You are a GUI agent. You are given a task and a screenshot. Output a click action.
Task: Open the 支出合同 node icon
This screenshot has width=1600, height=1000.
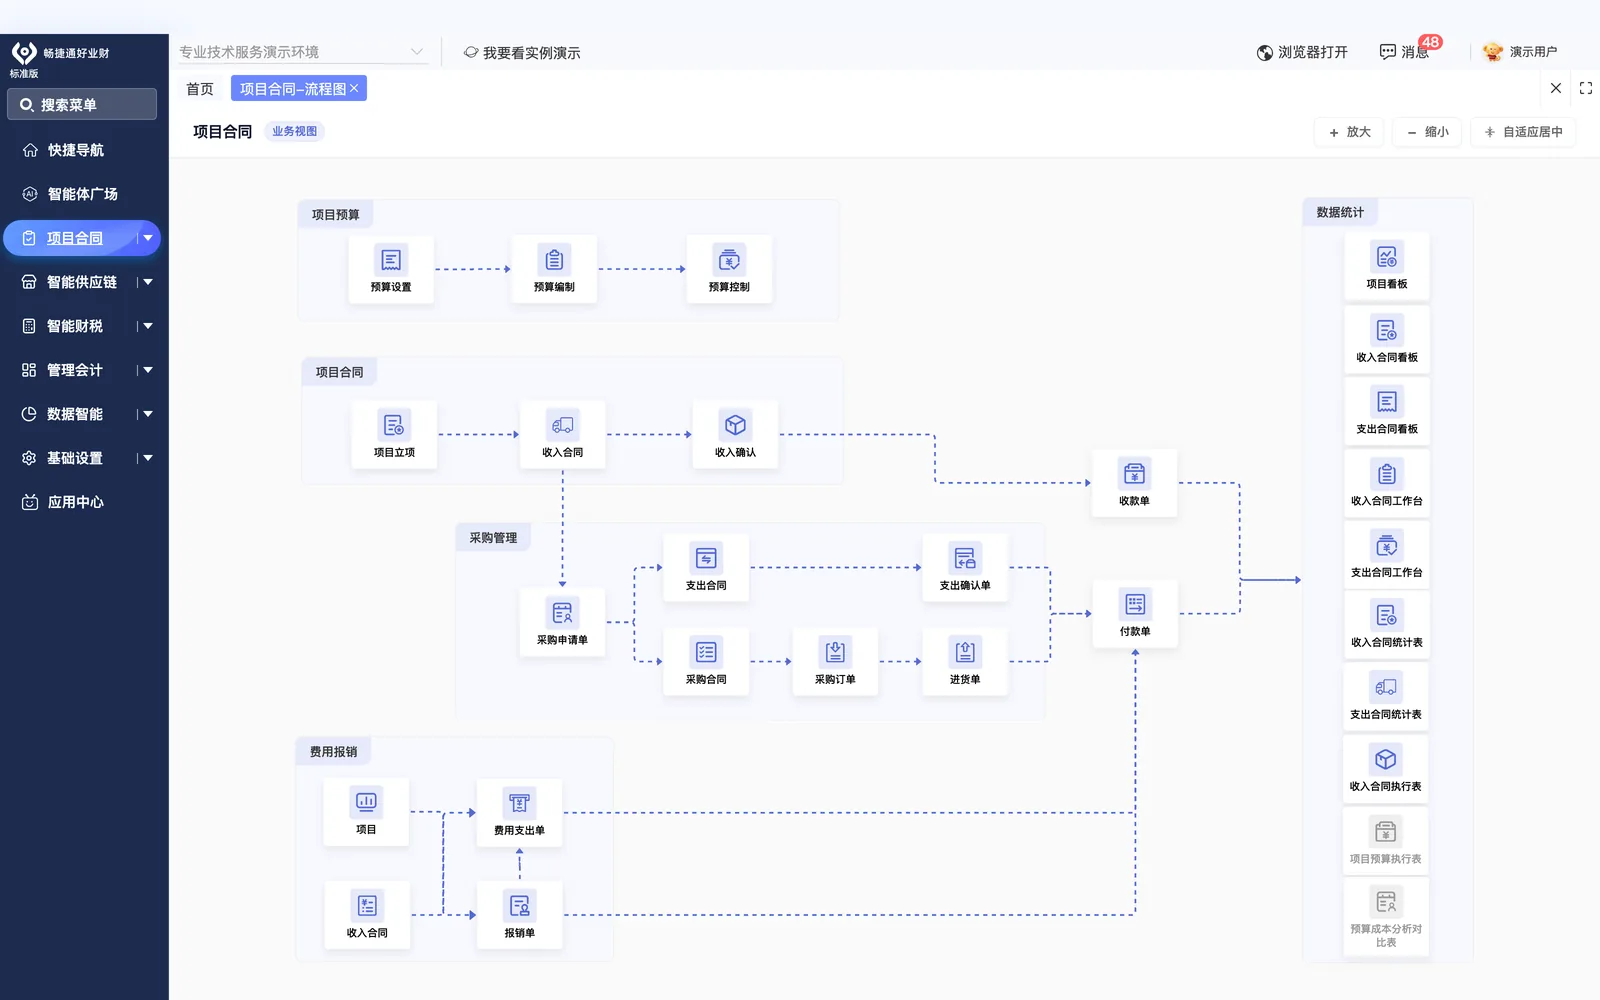tap(706, 559)
